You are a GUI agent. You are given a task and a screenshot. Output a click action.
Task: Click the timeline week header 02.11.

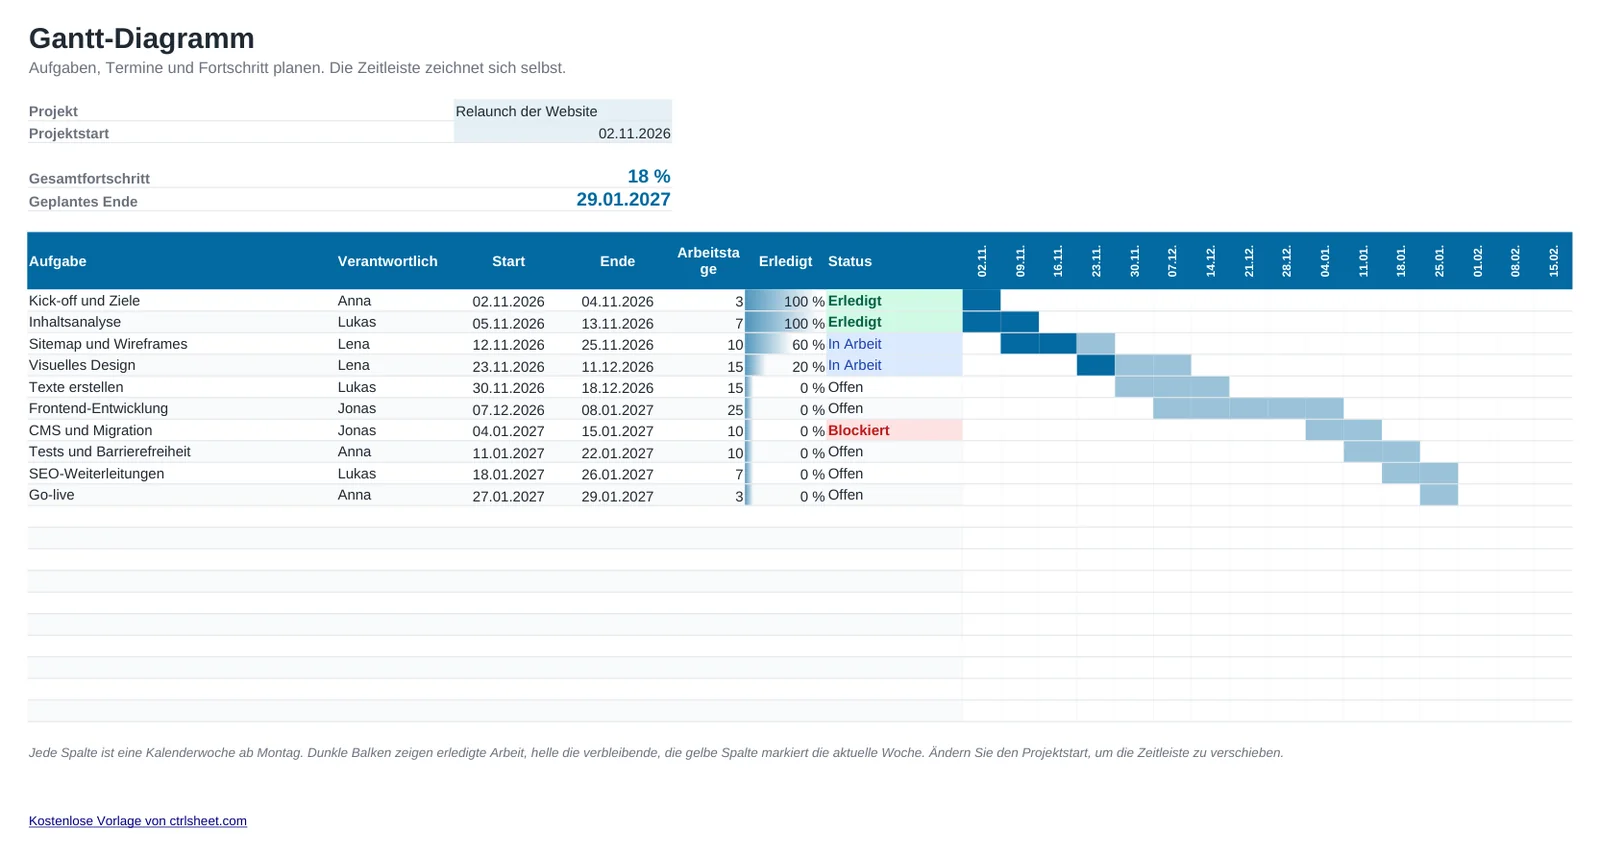pos(982,261)
